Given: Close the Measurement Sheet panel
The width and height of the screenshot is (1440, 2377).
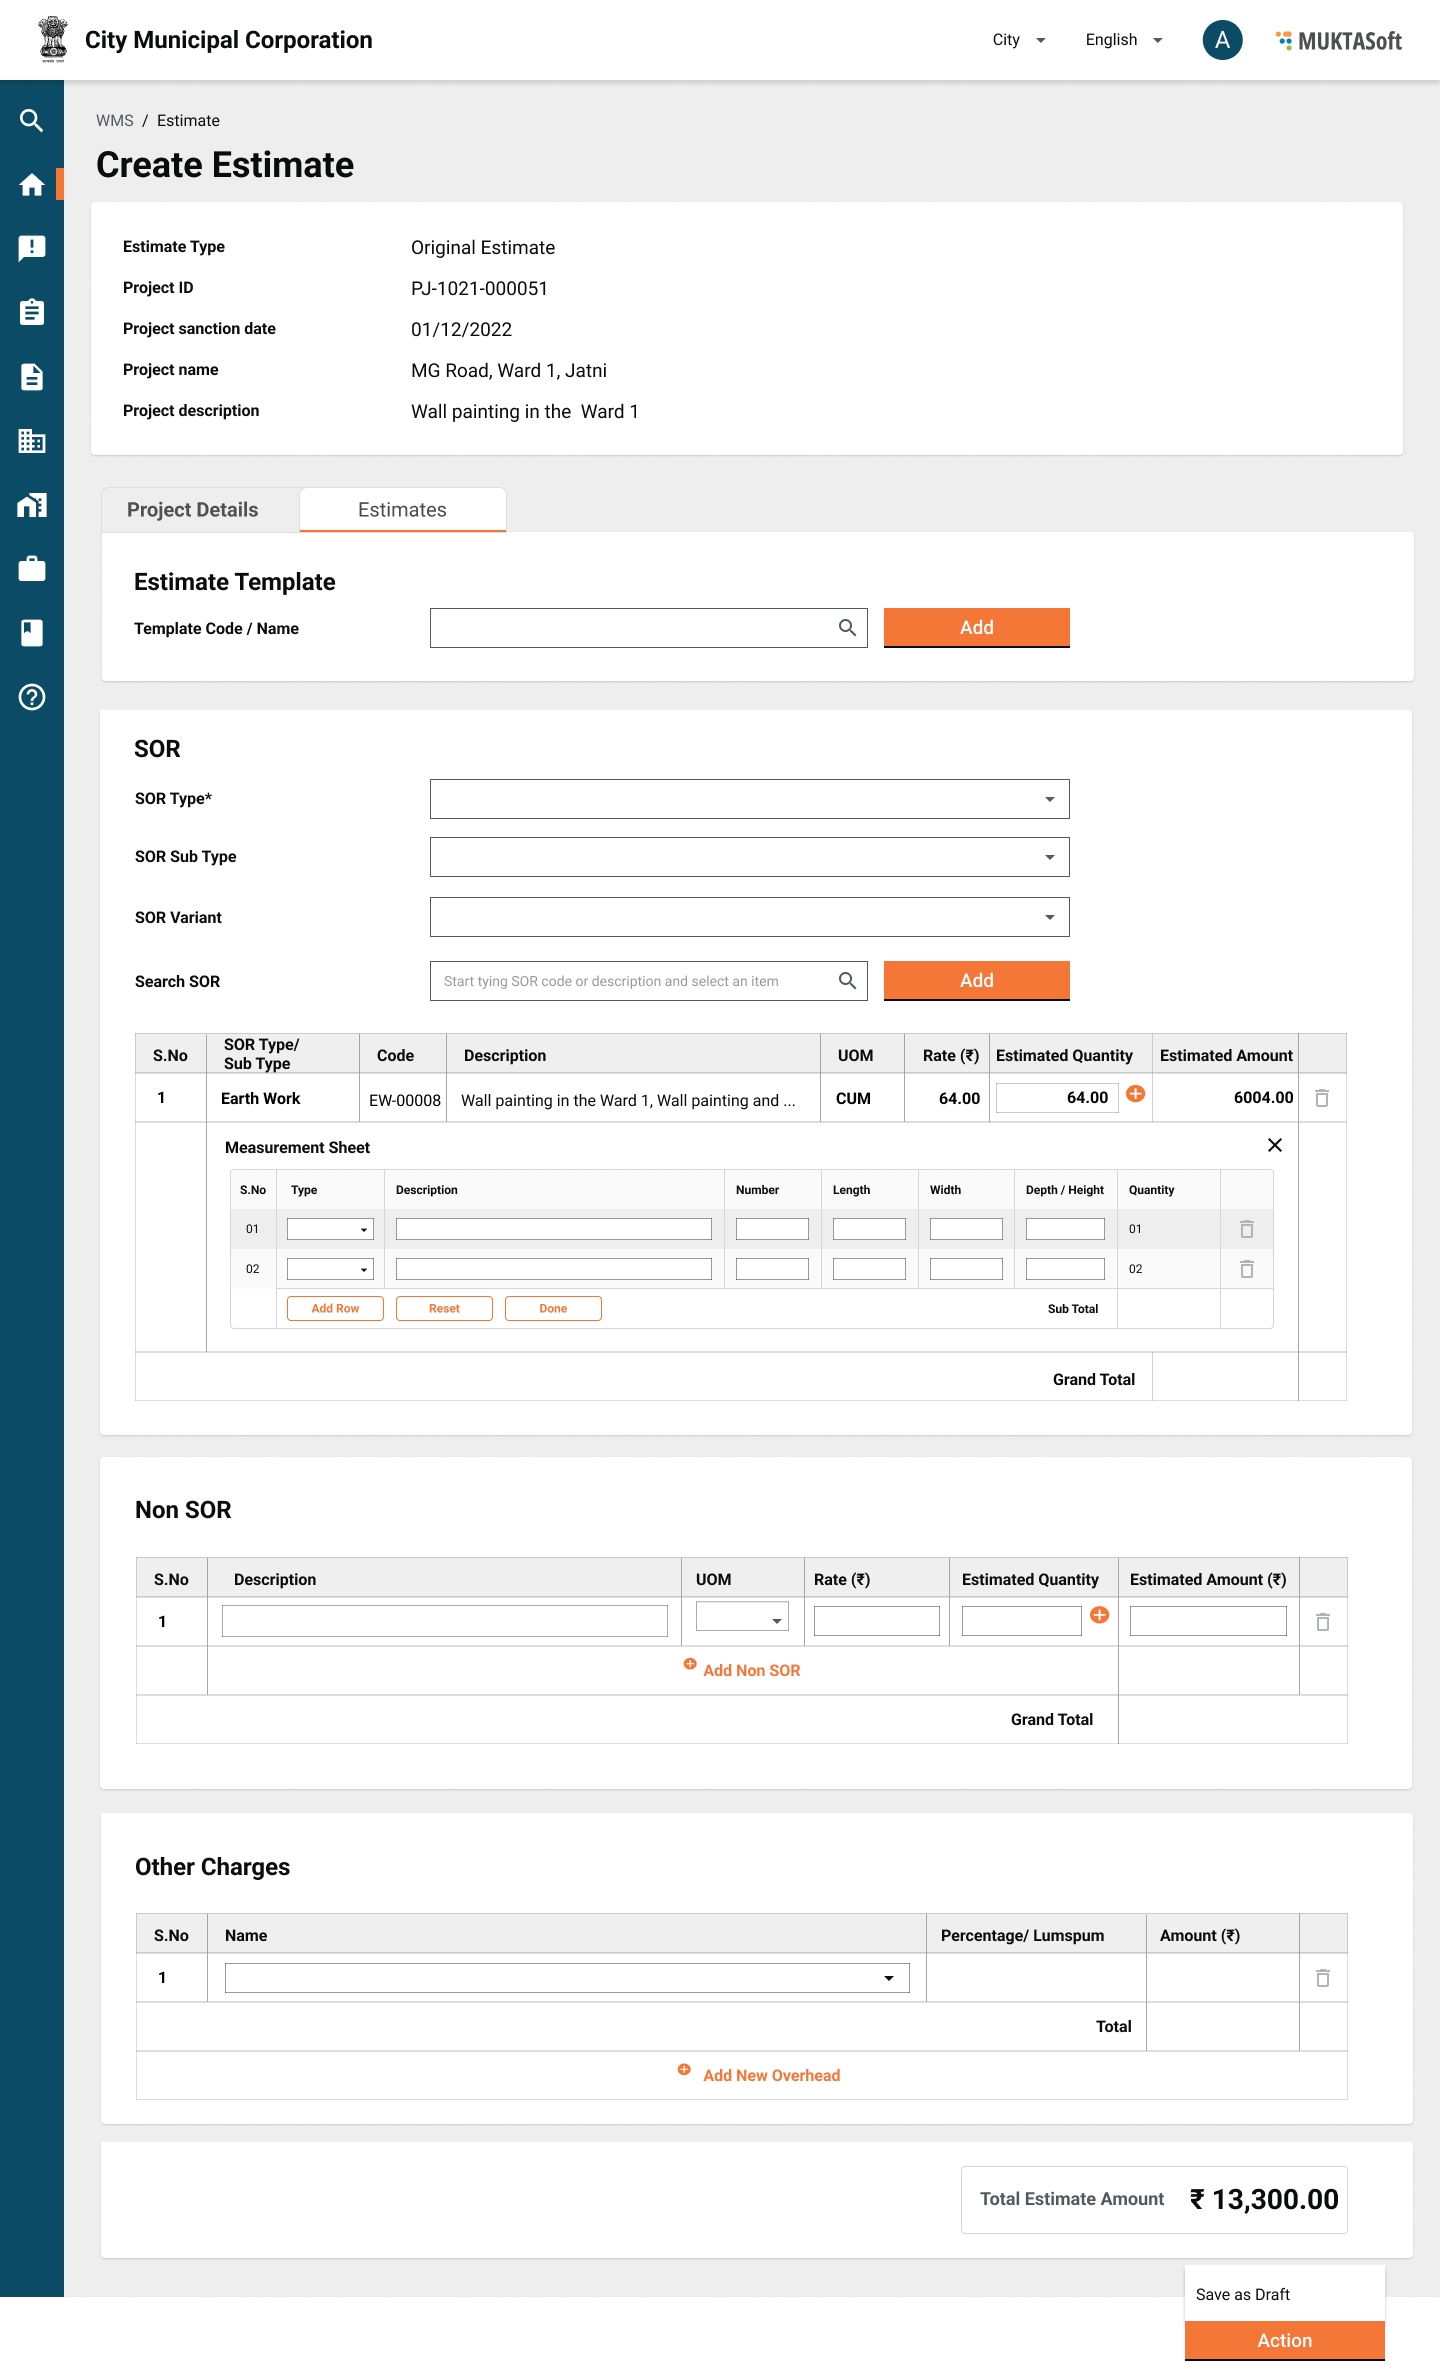Looking at the screenshot, I should pos(1274,1145).
